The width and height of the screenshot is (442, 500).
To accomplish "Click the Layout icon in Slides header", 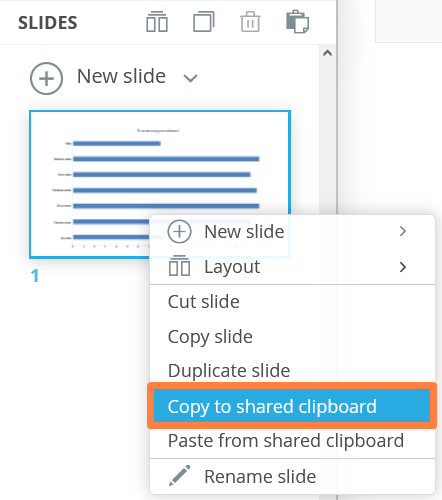I will tap(157, 22).
